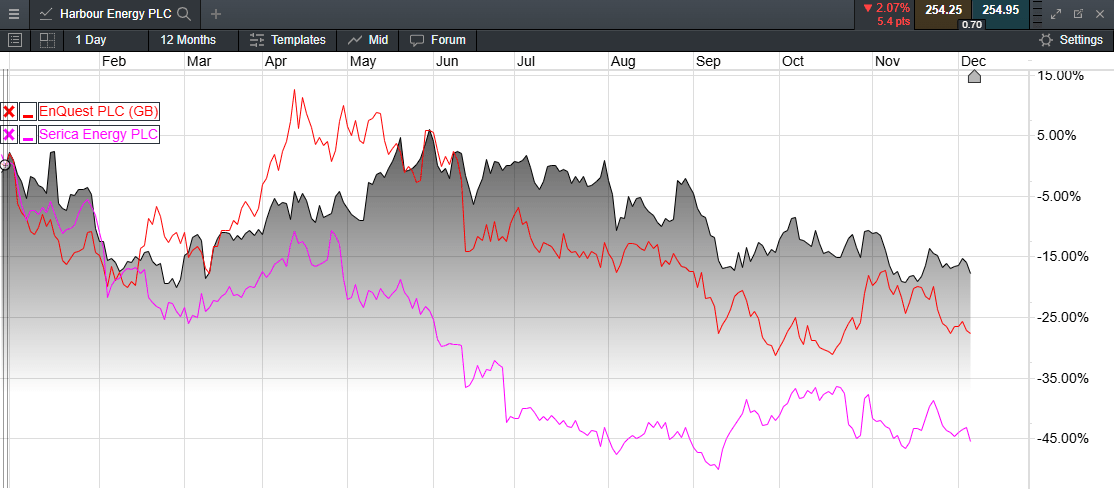Remove Serica Energy comparison with magenta X

(9, 134)
